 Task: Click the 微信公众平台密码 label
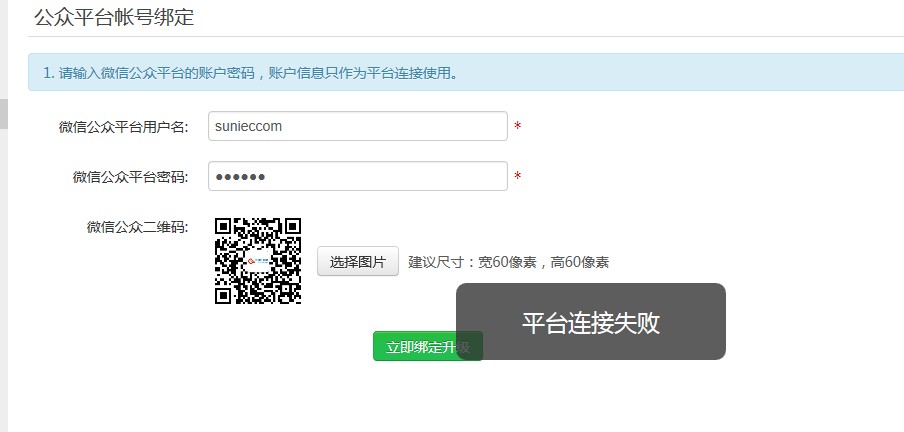click(130, 177)
